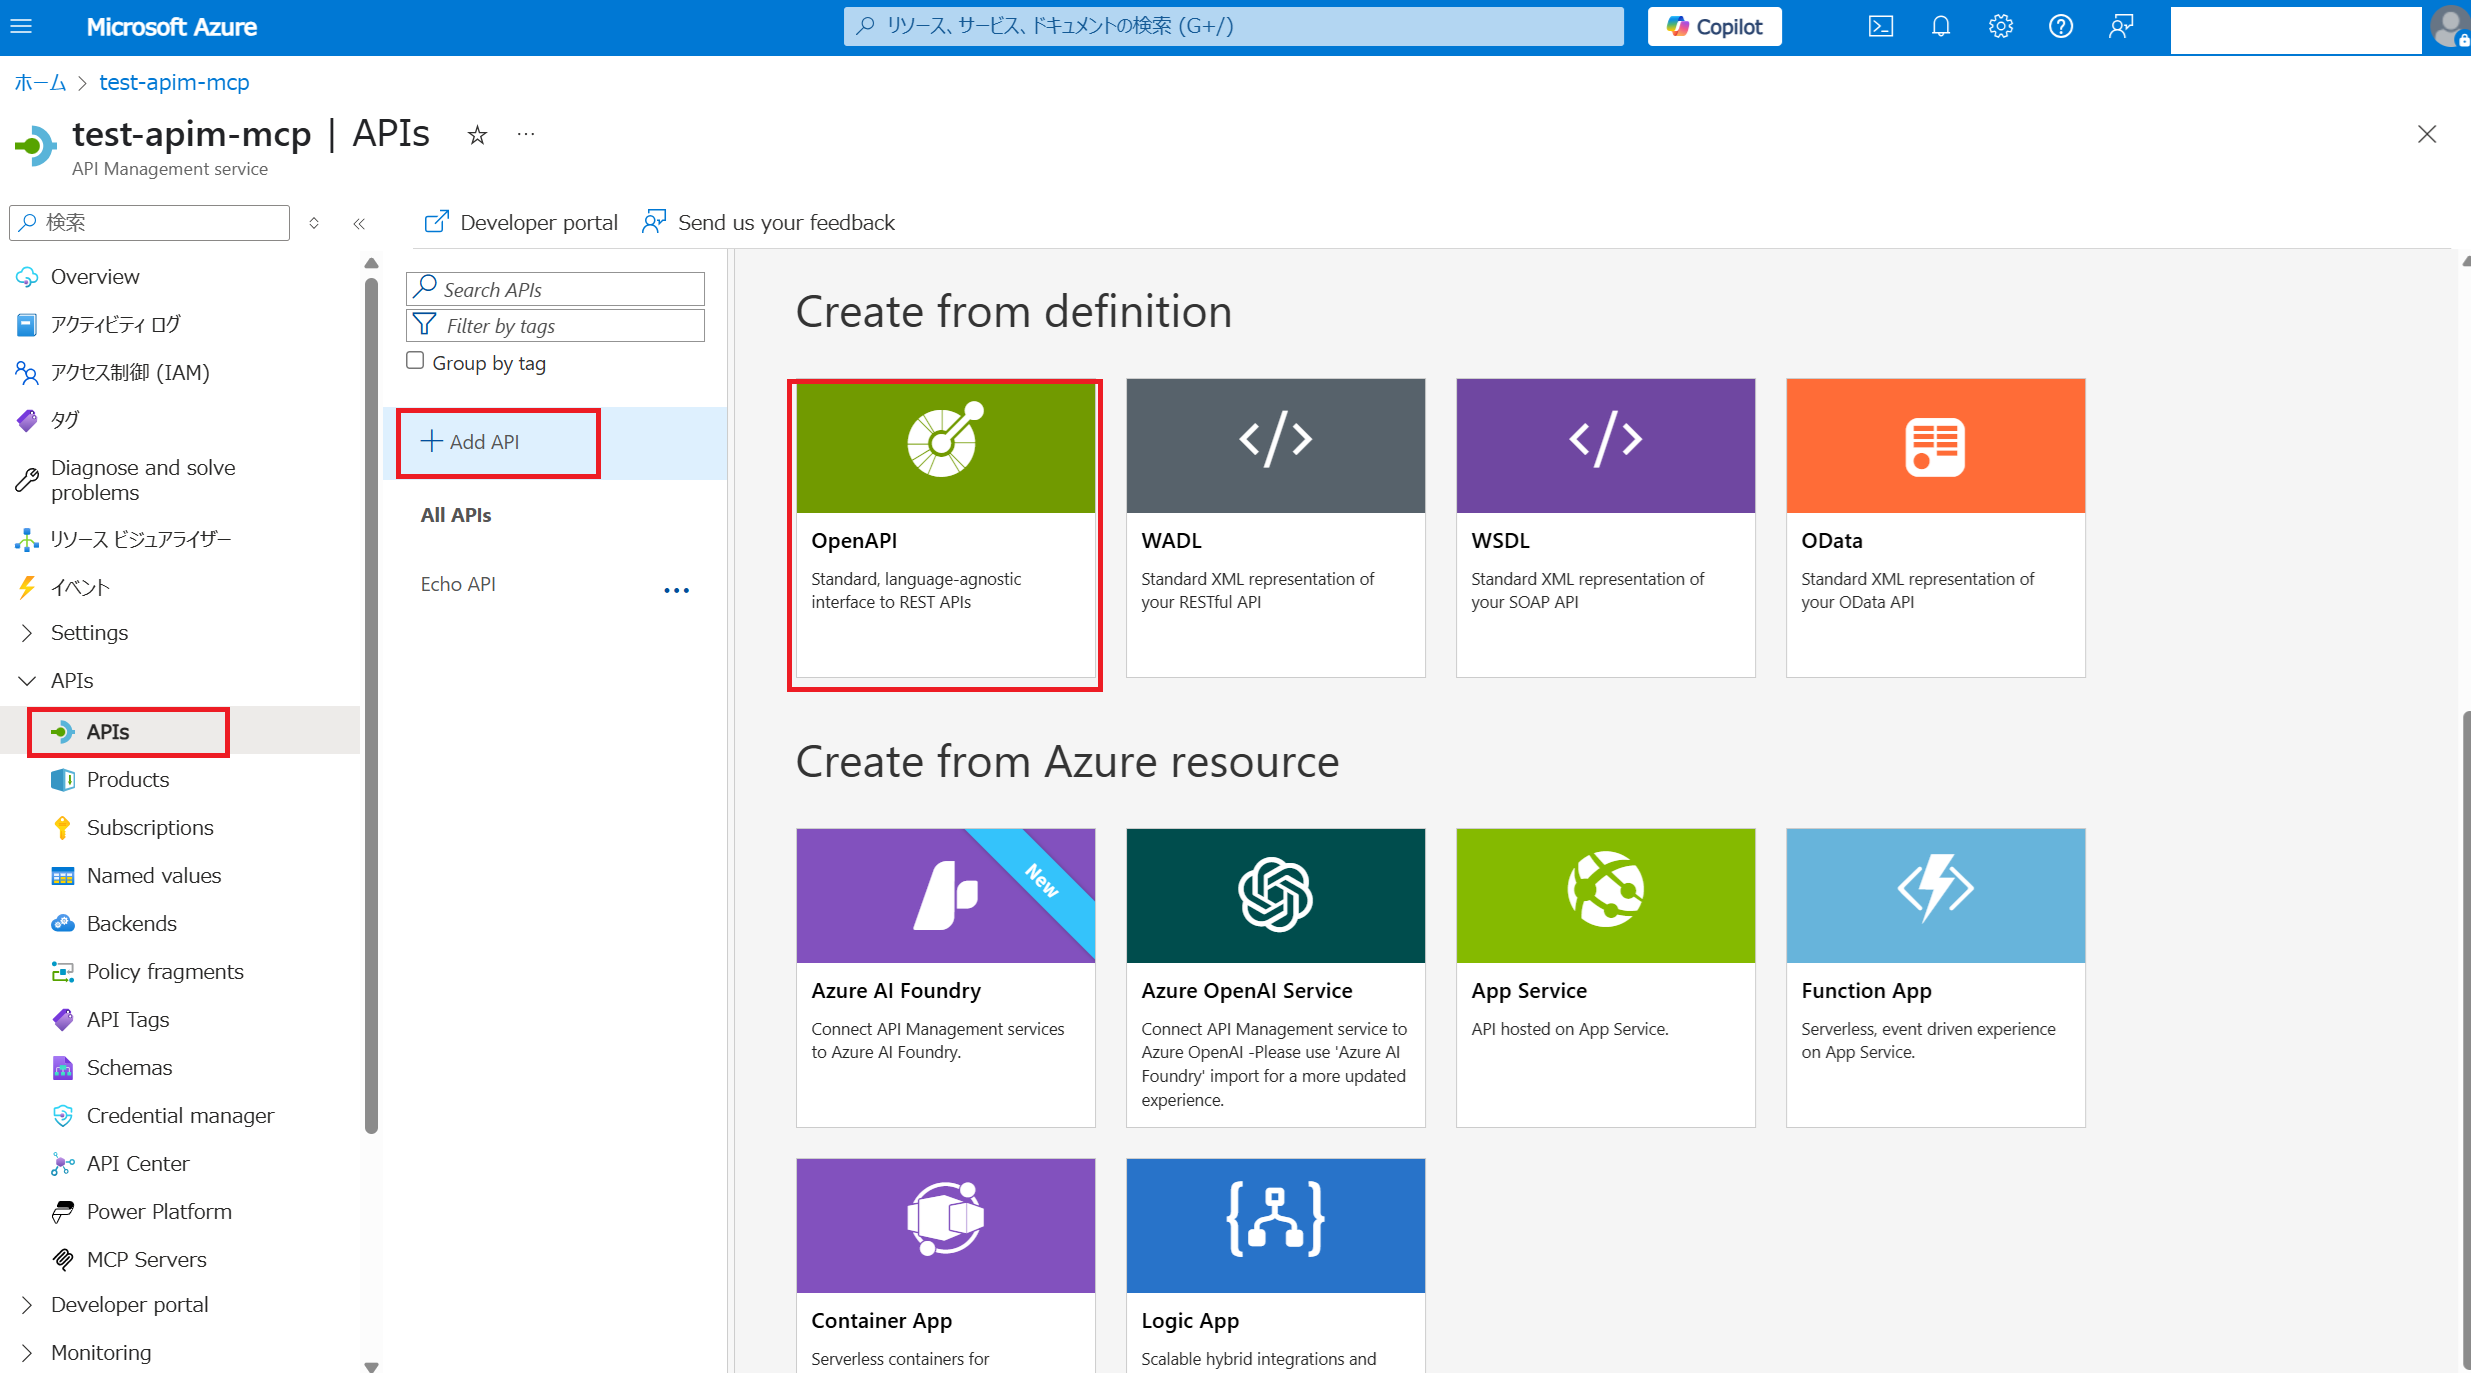Choose the OData definition tile
This screenshot has height=1373, width=2471.
pos(1935,528)
